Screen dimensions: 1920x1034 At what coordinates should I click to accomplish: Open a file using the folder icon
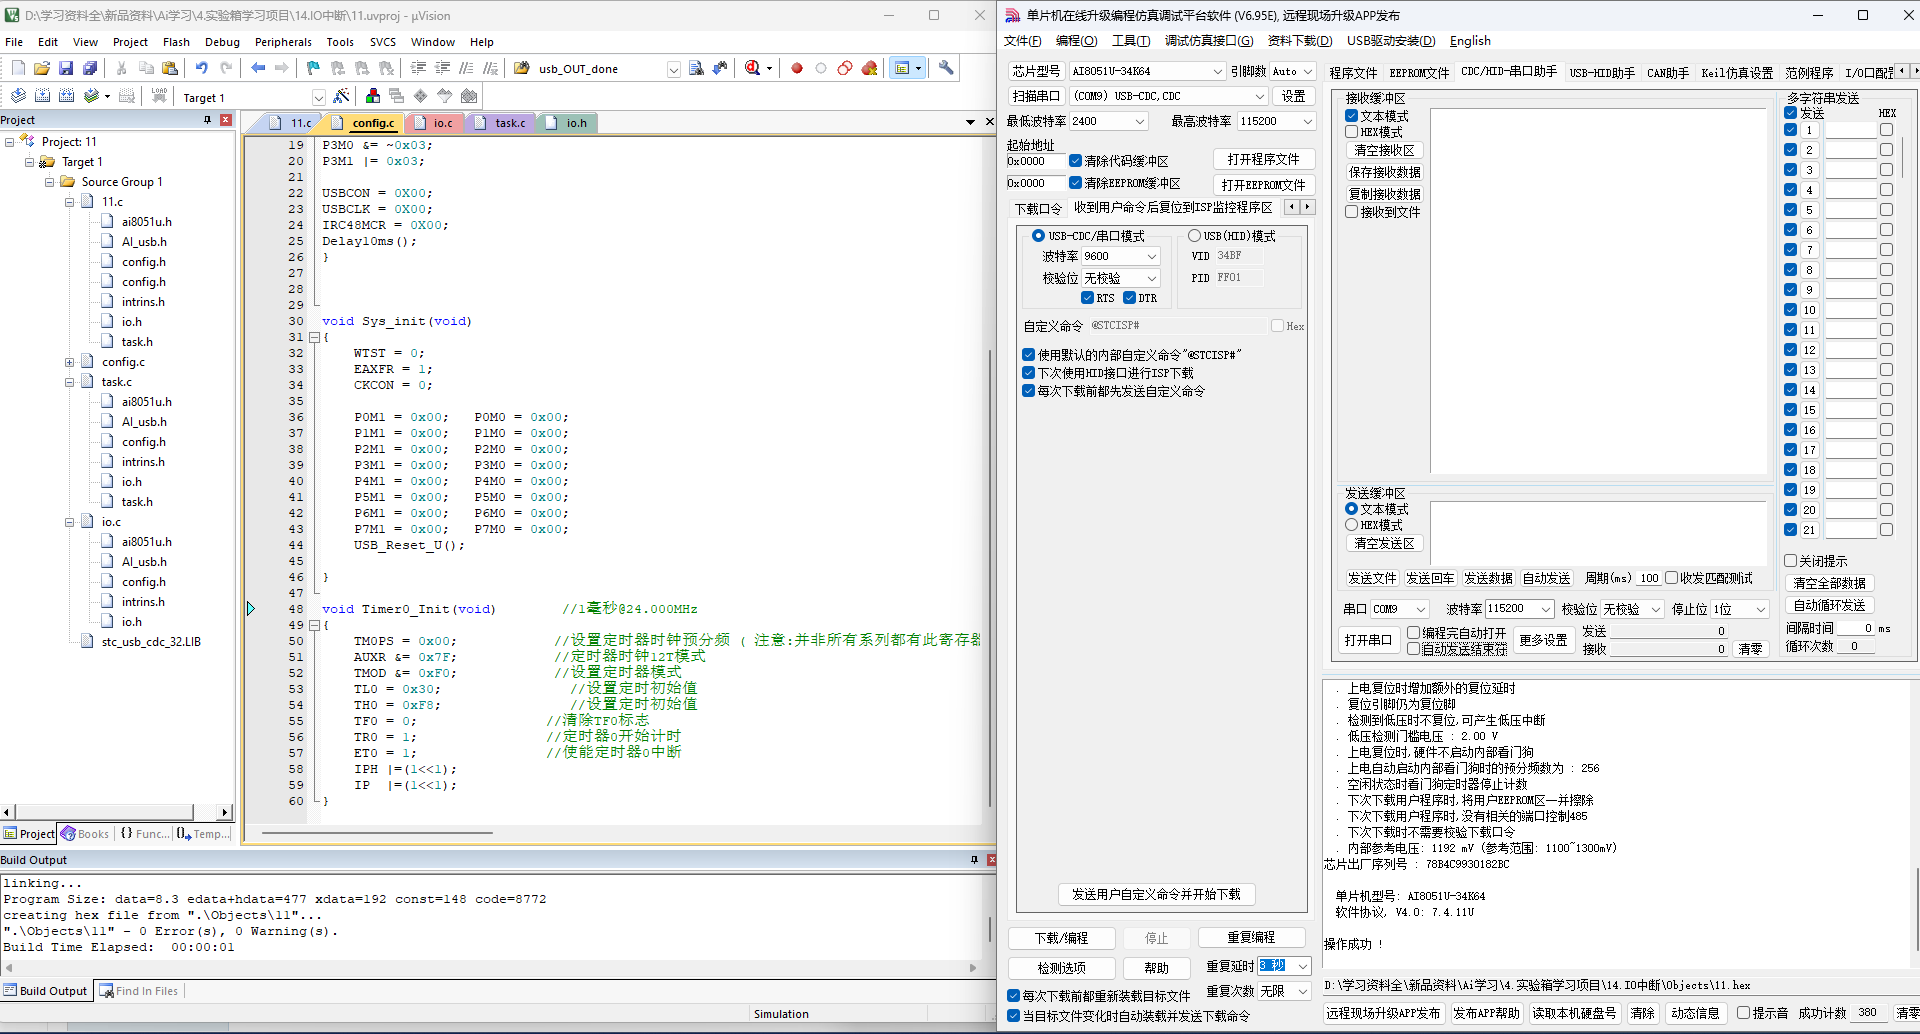coord(42,68)
